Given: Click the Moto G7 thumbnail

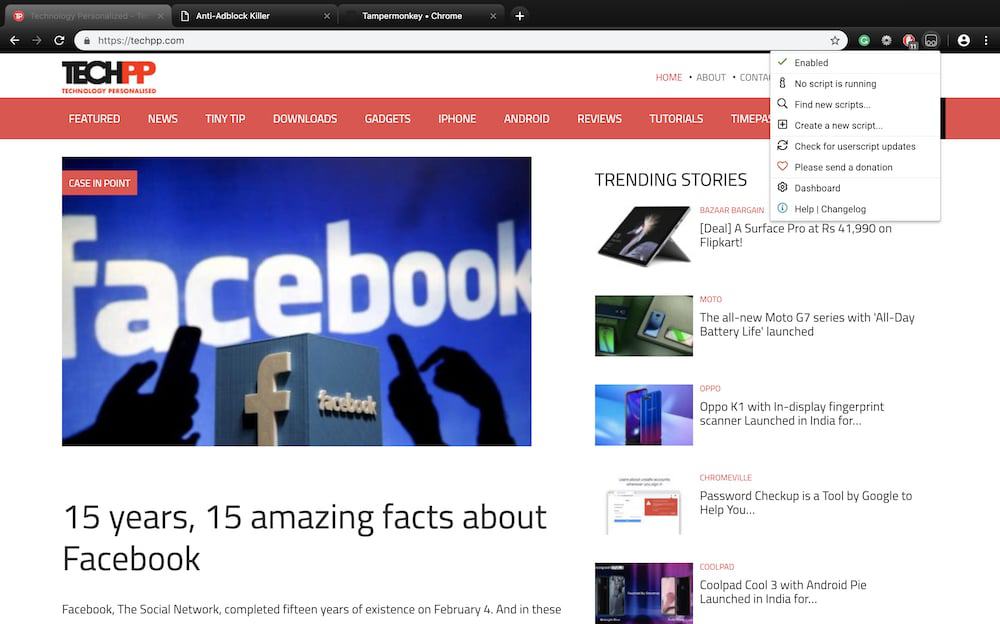Looking at the screenshot, I should [x=643, y=325].
